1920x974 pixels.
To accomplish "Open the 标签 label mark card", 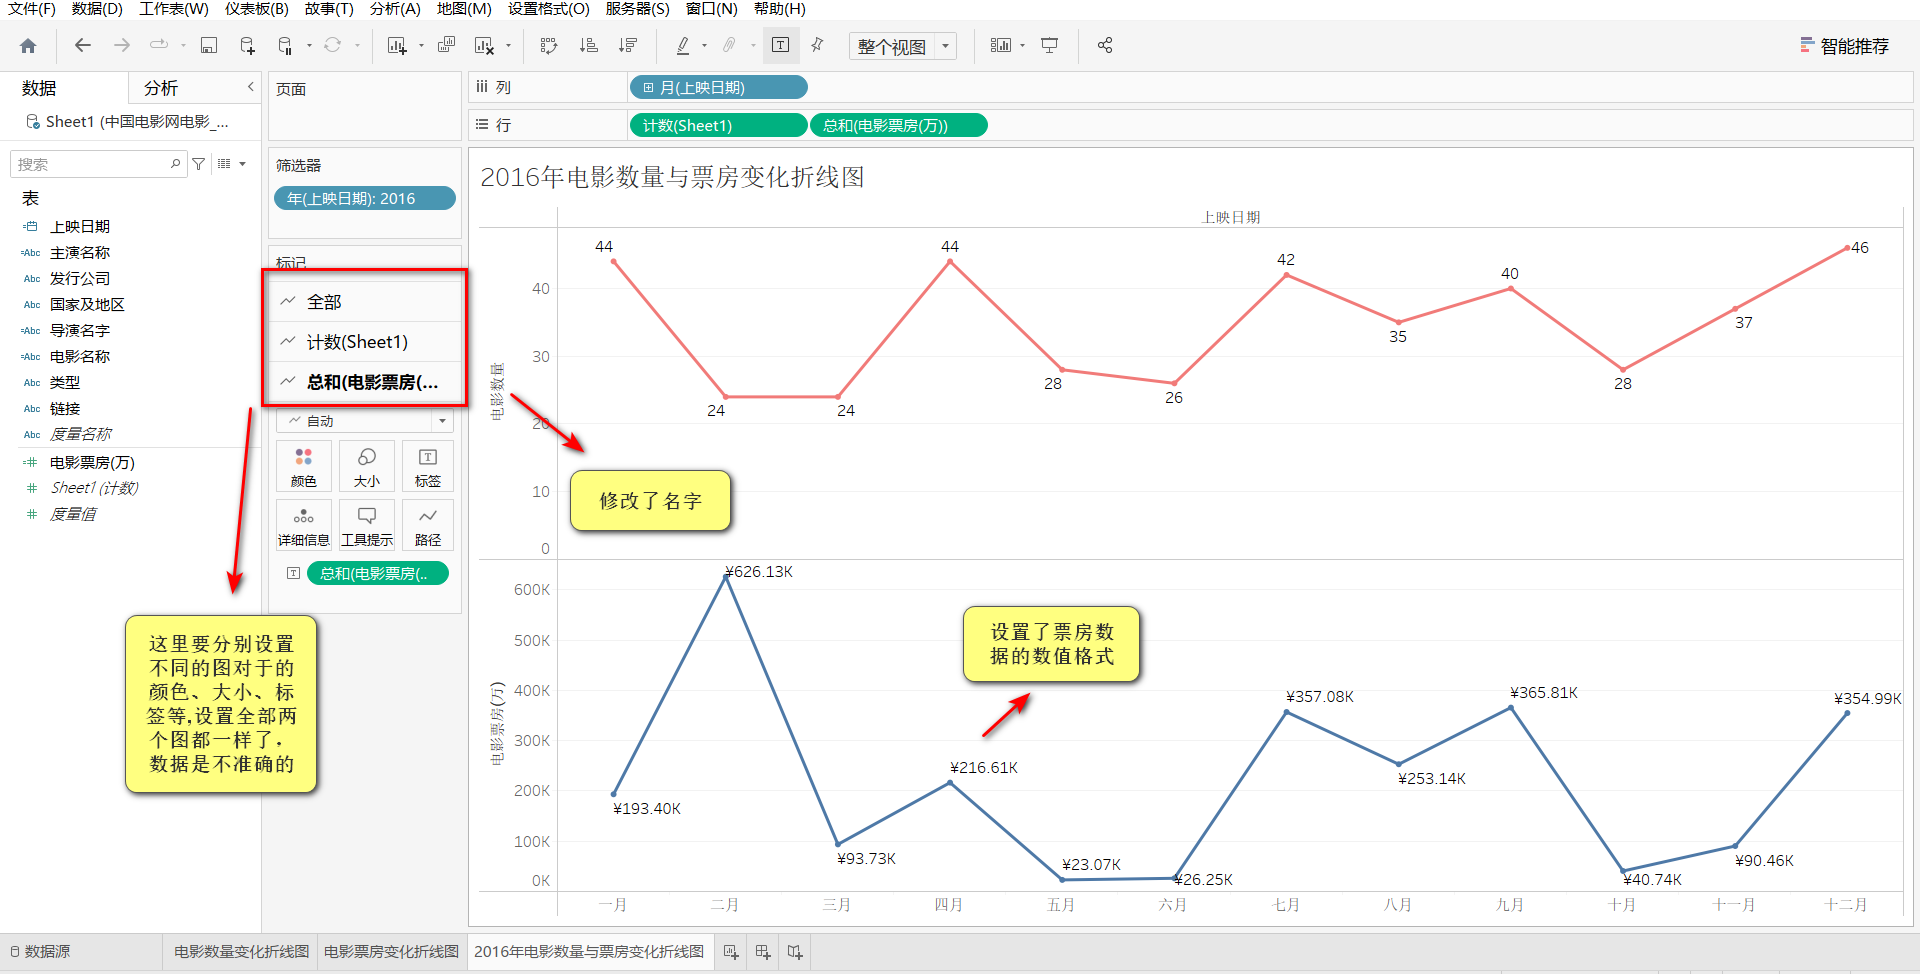I will (x=428, y=467).
